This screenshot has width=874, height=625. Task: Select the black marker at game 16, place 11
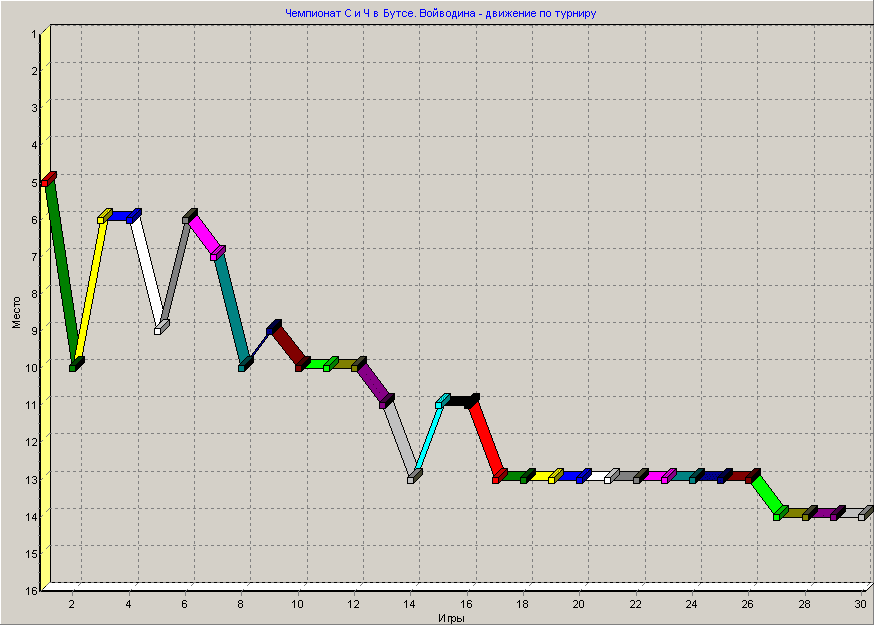pos(472,401)
